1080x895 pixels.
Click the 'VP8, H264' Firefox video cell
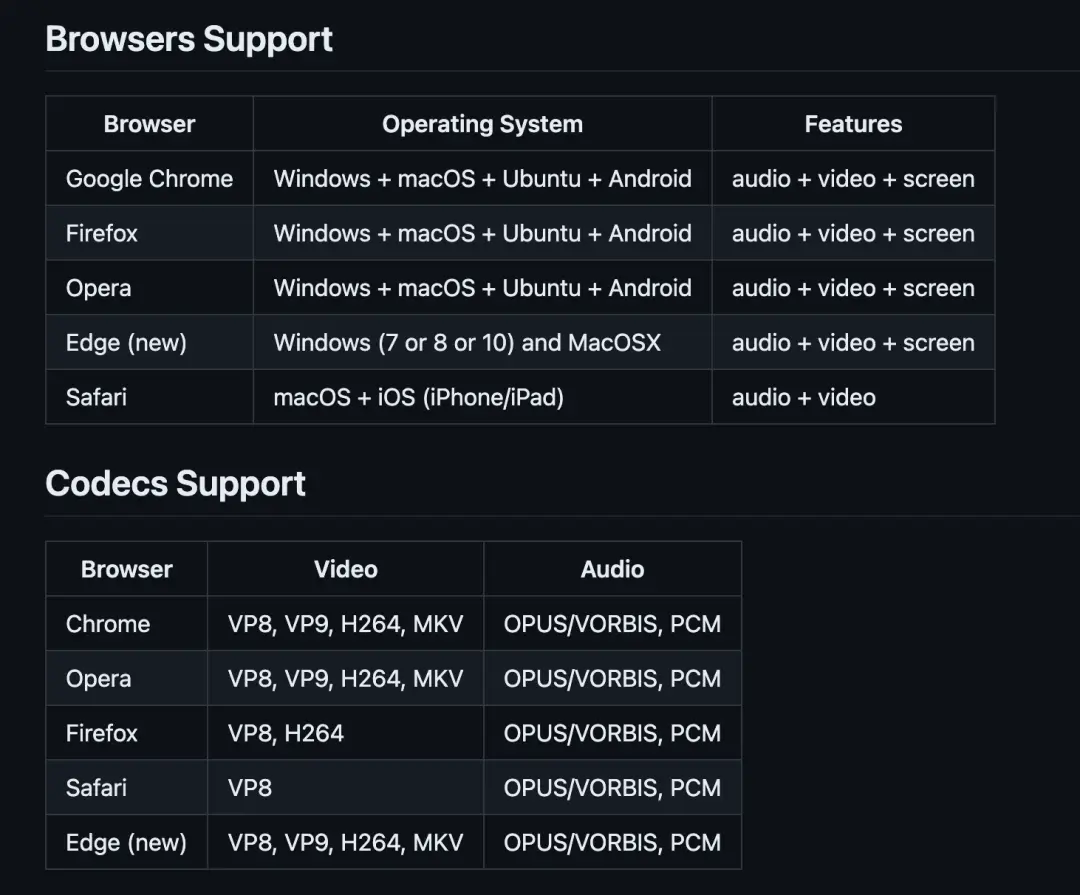(x=286, y=733)
